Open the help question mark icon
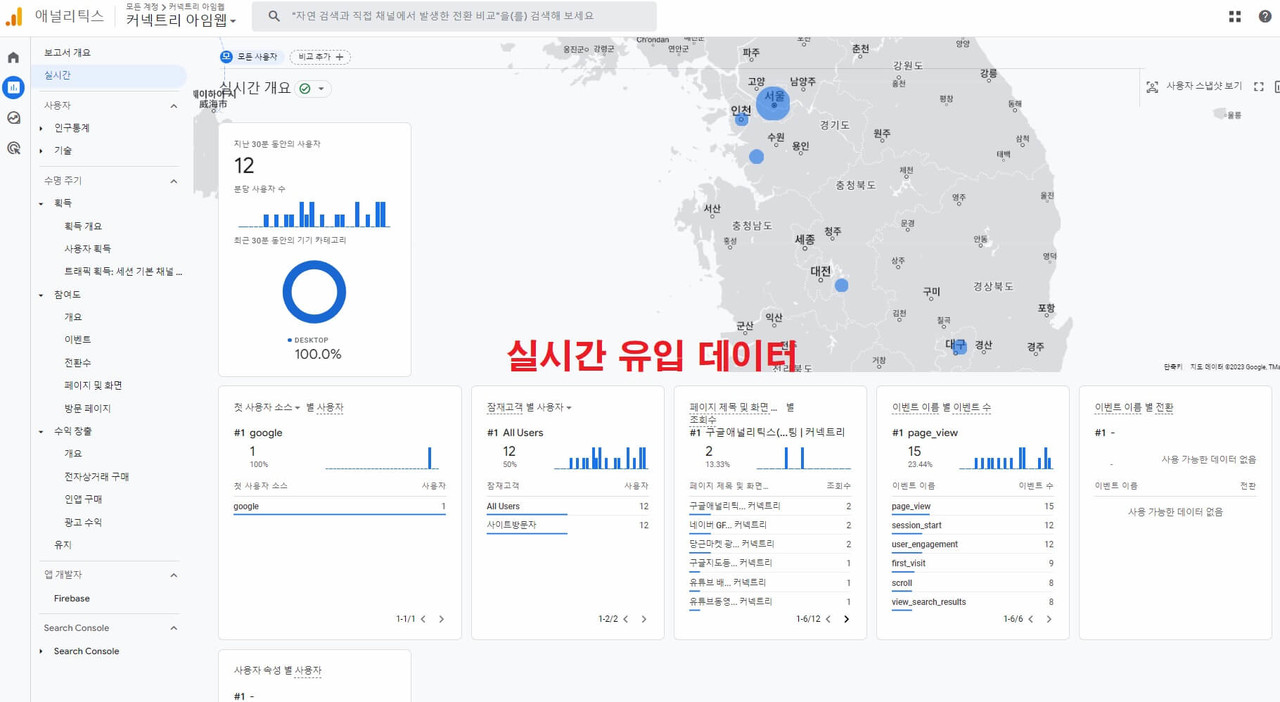This screenshot has width=1280, height=702. pos(1265,17)
